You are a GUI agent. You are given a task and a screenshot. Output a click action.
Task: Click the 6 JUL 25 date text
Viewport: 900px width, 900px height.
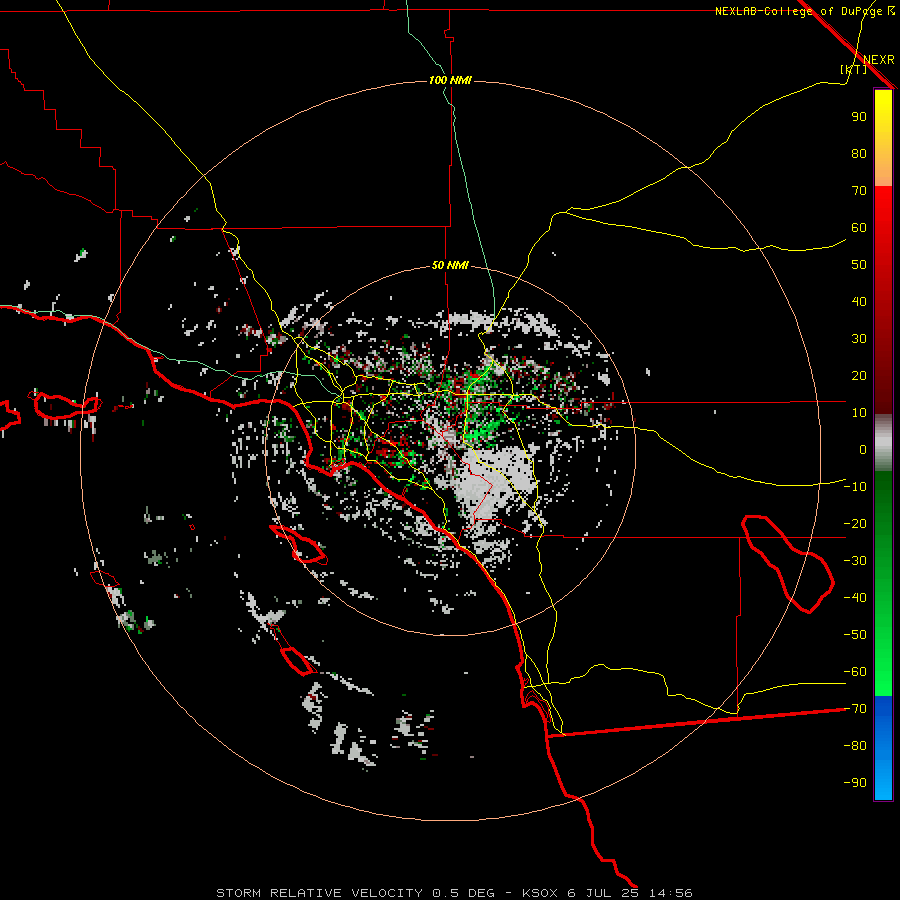coord(603,893)
